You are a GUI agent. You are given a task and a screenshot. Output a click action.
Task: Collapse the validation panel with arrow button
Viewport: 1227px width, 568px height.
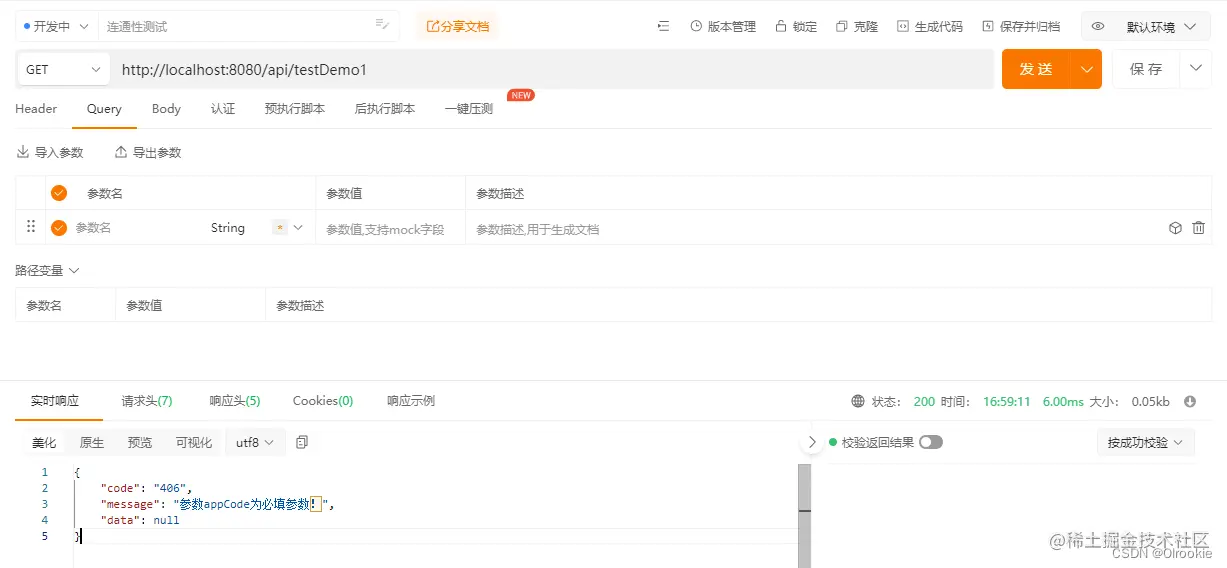pos(812,442)
